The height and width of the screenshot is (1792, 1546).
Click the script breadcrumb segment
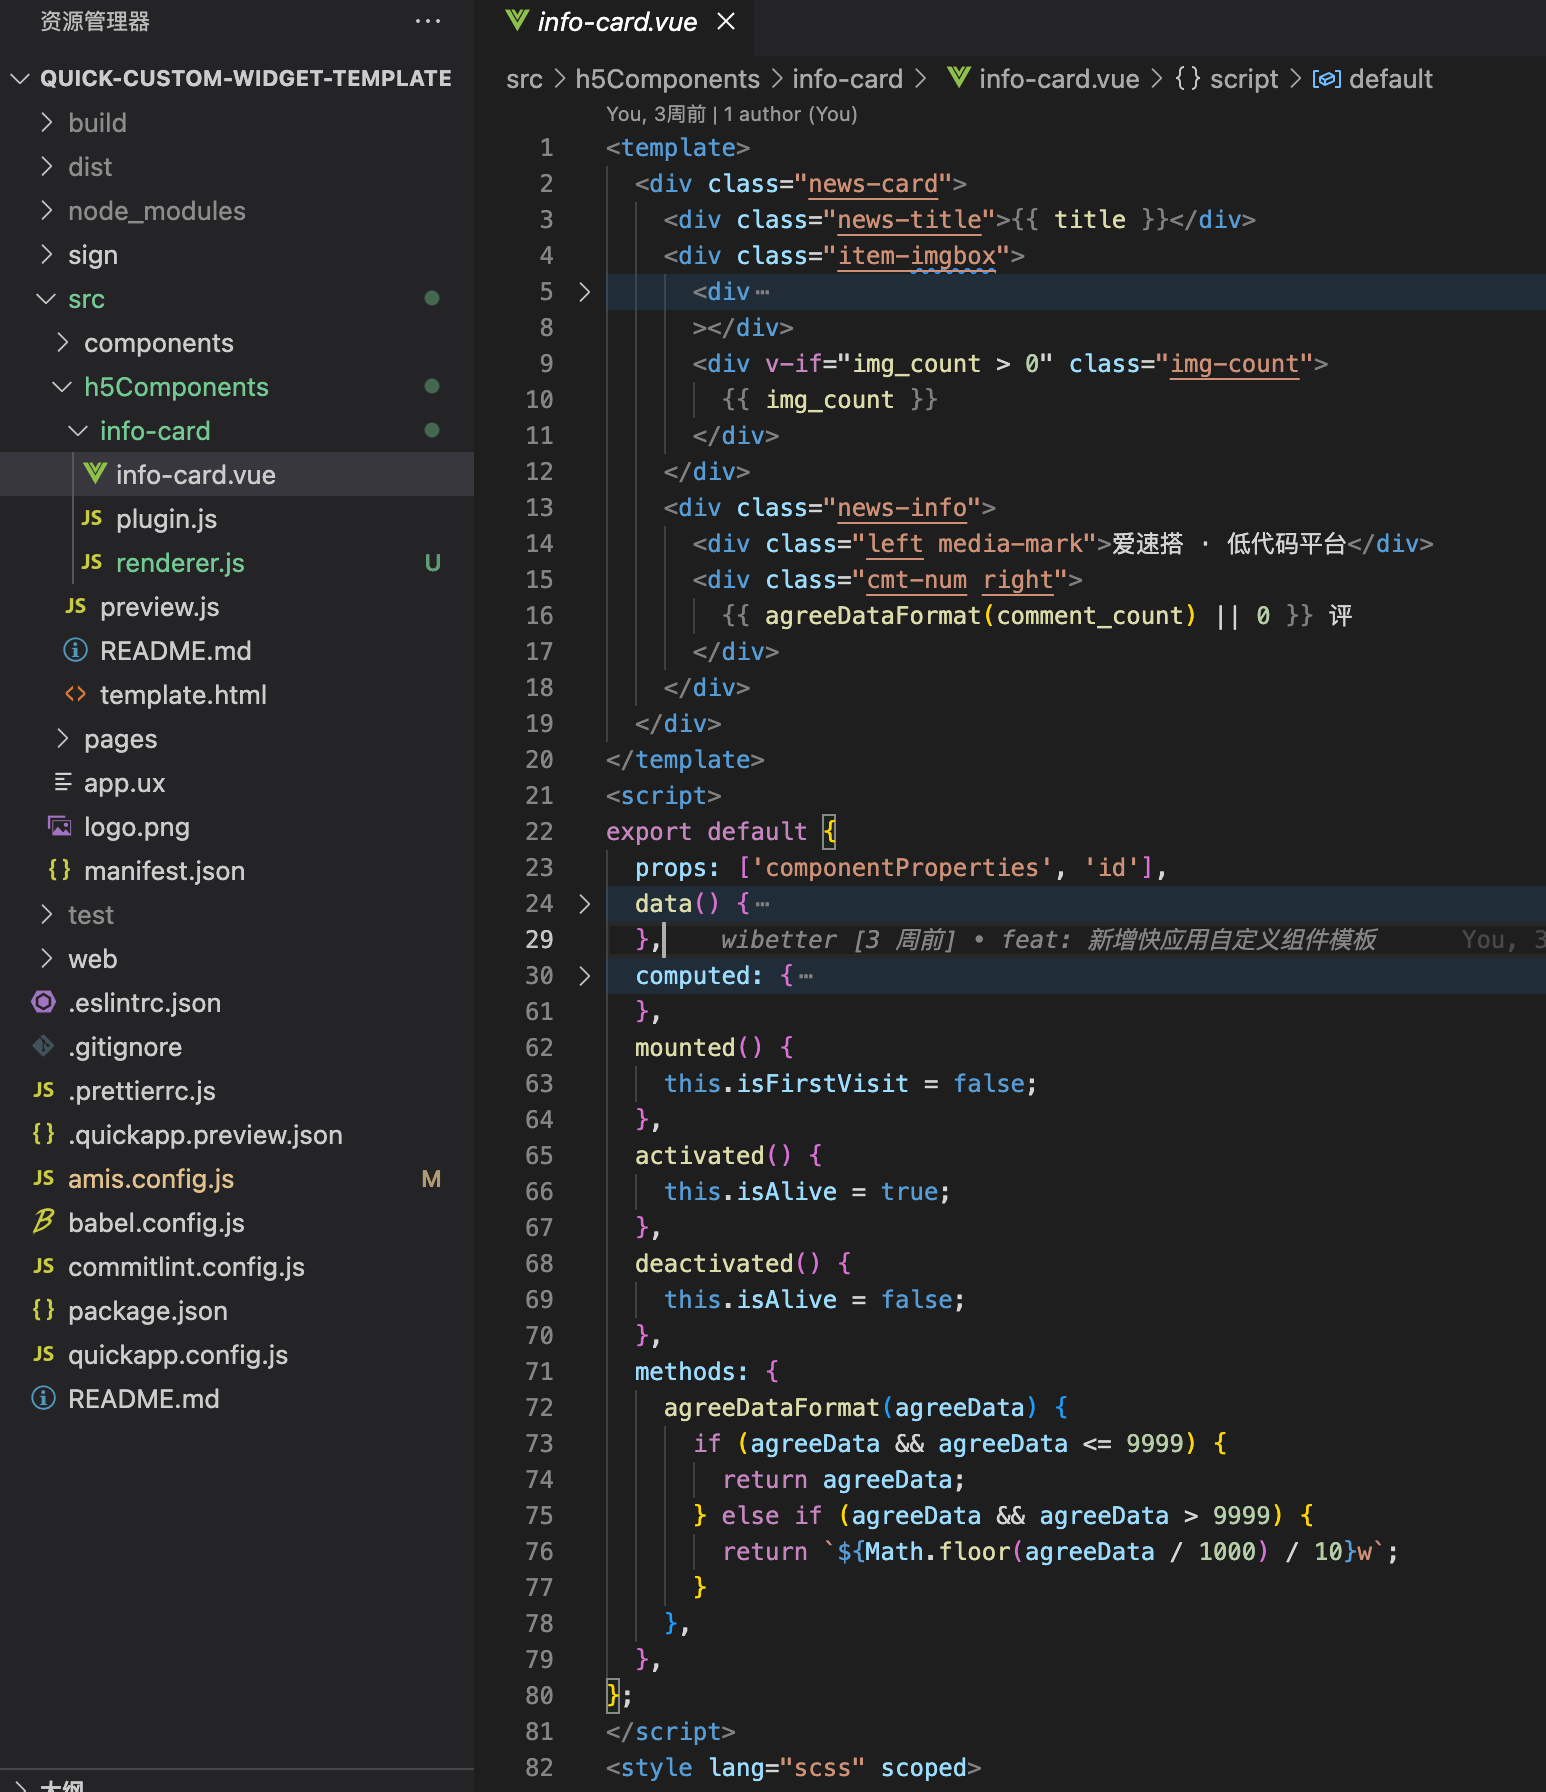[1243, 79]
